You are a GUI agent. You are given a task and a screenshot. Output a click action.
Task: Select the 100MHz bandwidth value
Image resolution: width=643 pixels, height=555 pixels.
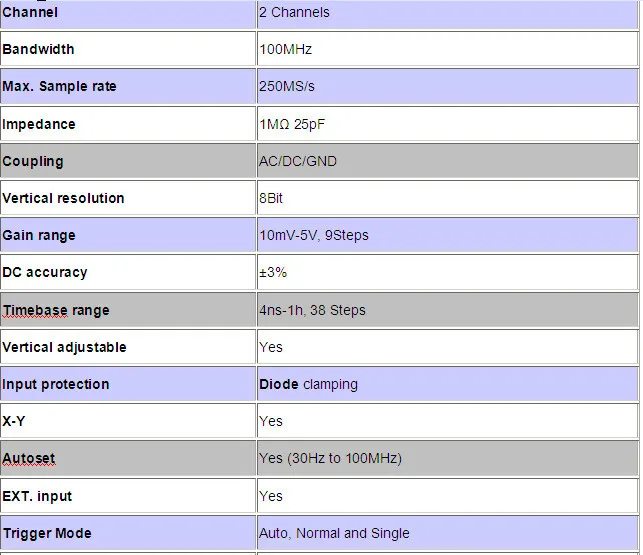(x=285, y=49)
